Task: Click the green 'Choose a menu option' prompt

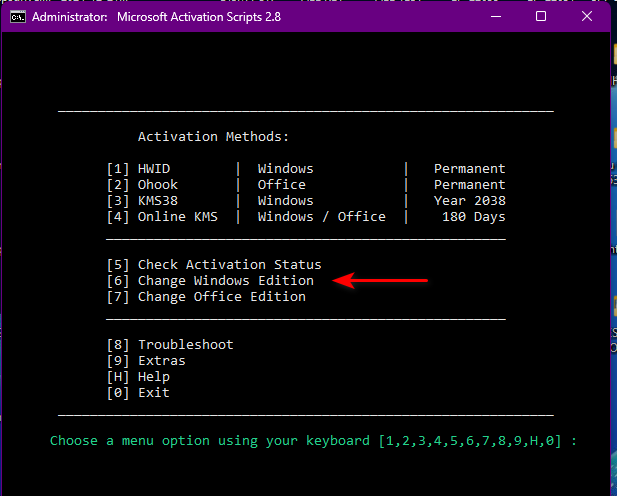Action: [313, 440]
